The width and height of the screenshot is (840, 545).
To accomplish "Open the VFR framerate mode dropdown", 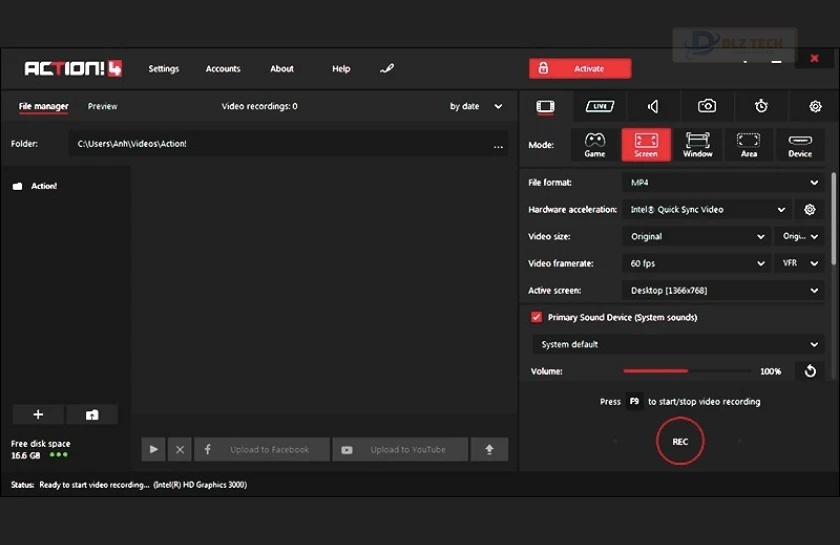I will point(799,263).
